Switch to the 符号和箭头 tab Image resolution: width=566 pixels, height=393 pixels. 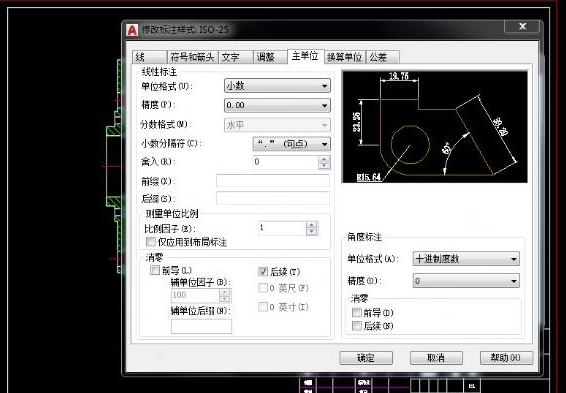192,57
